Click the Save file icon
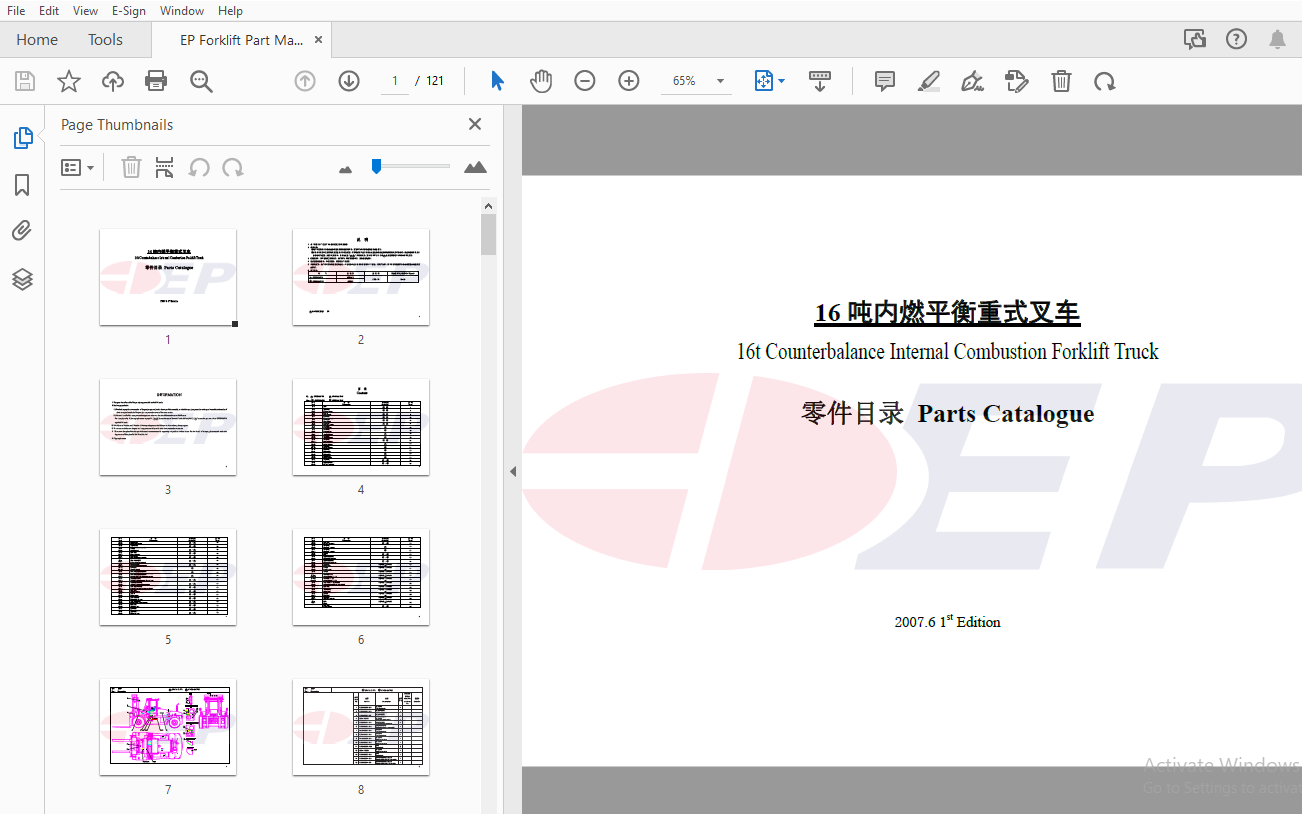The height and width of the screenshot is (814, 1302). tap(25, 81)
